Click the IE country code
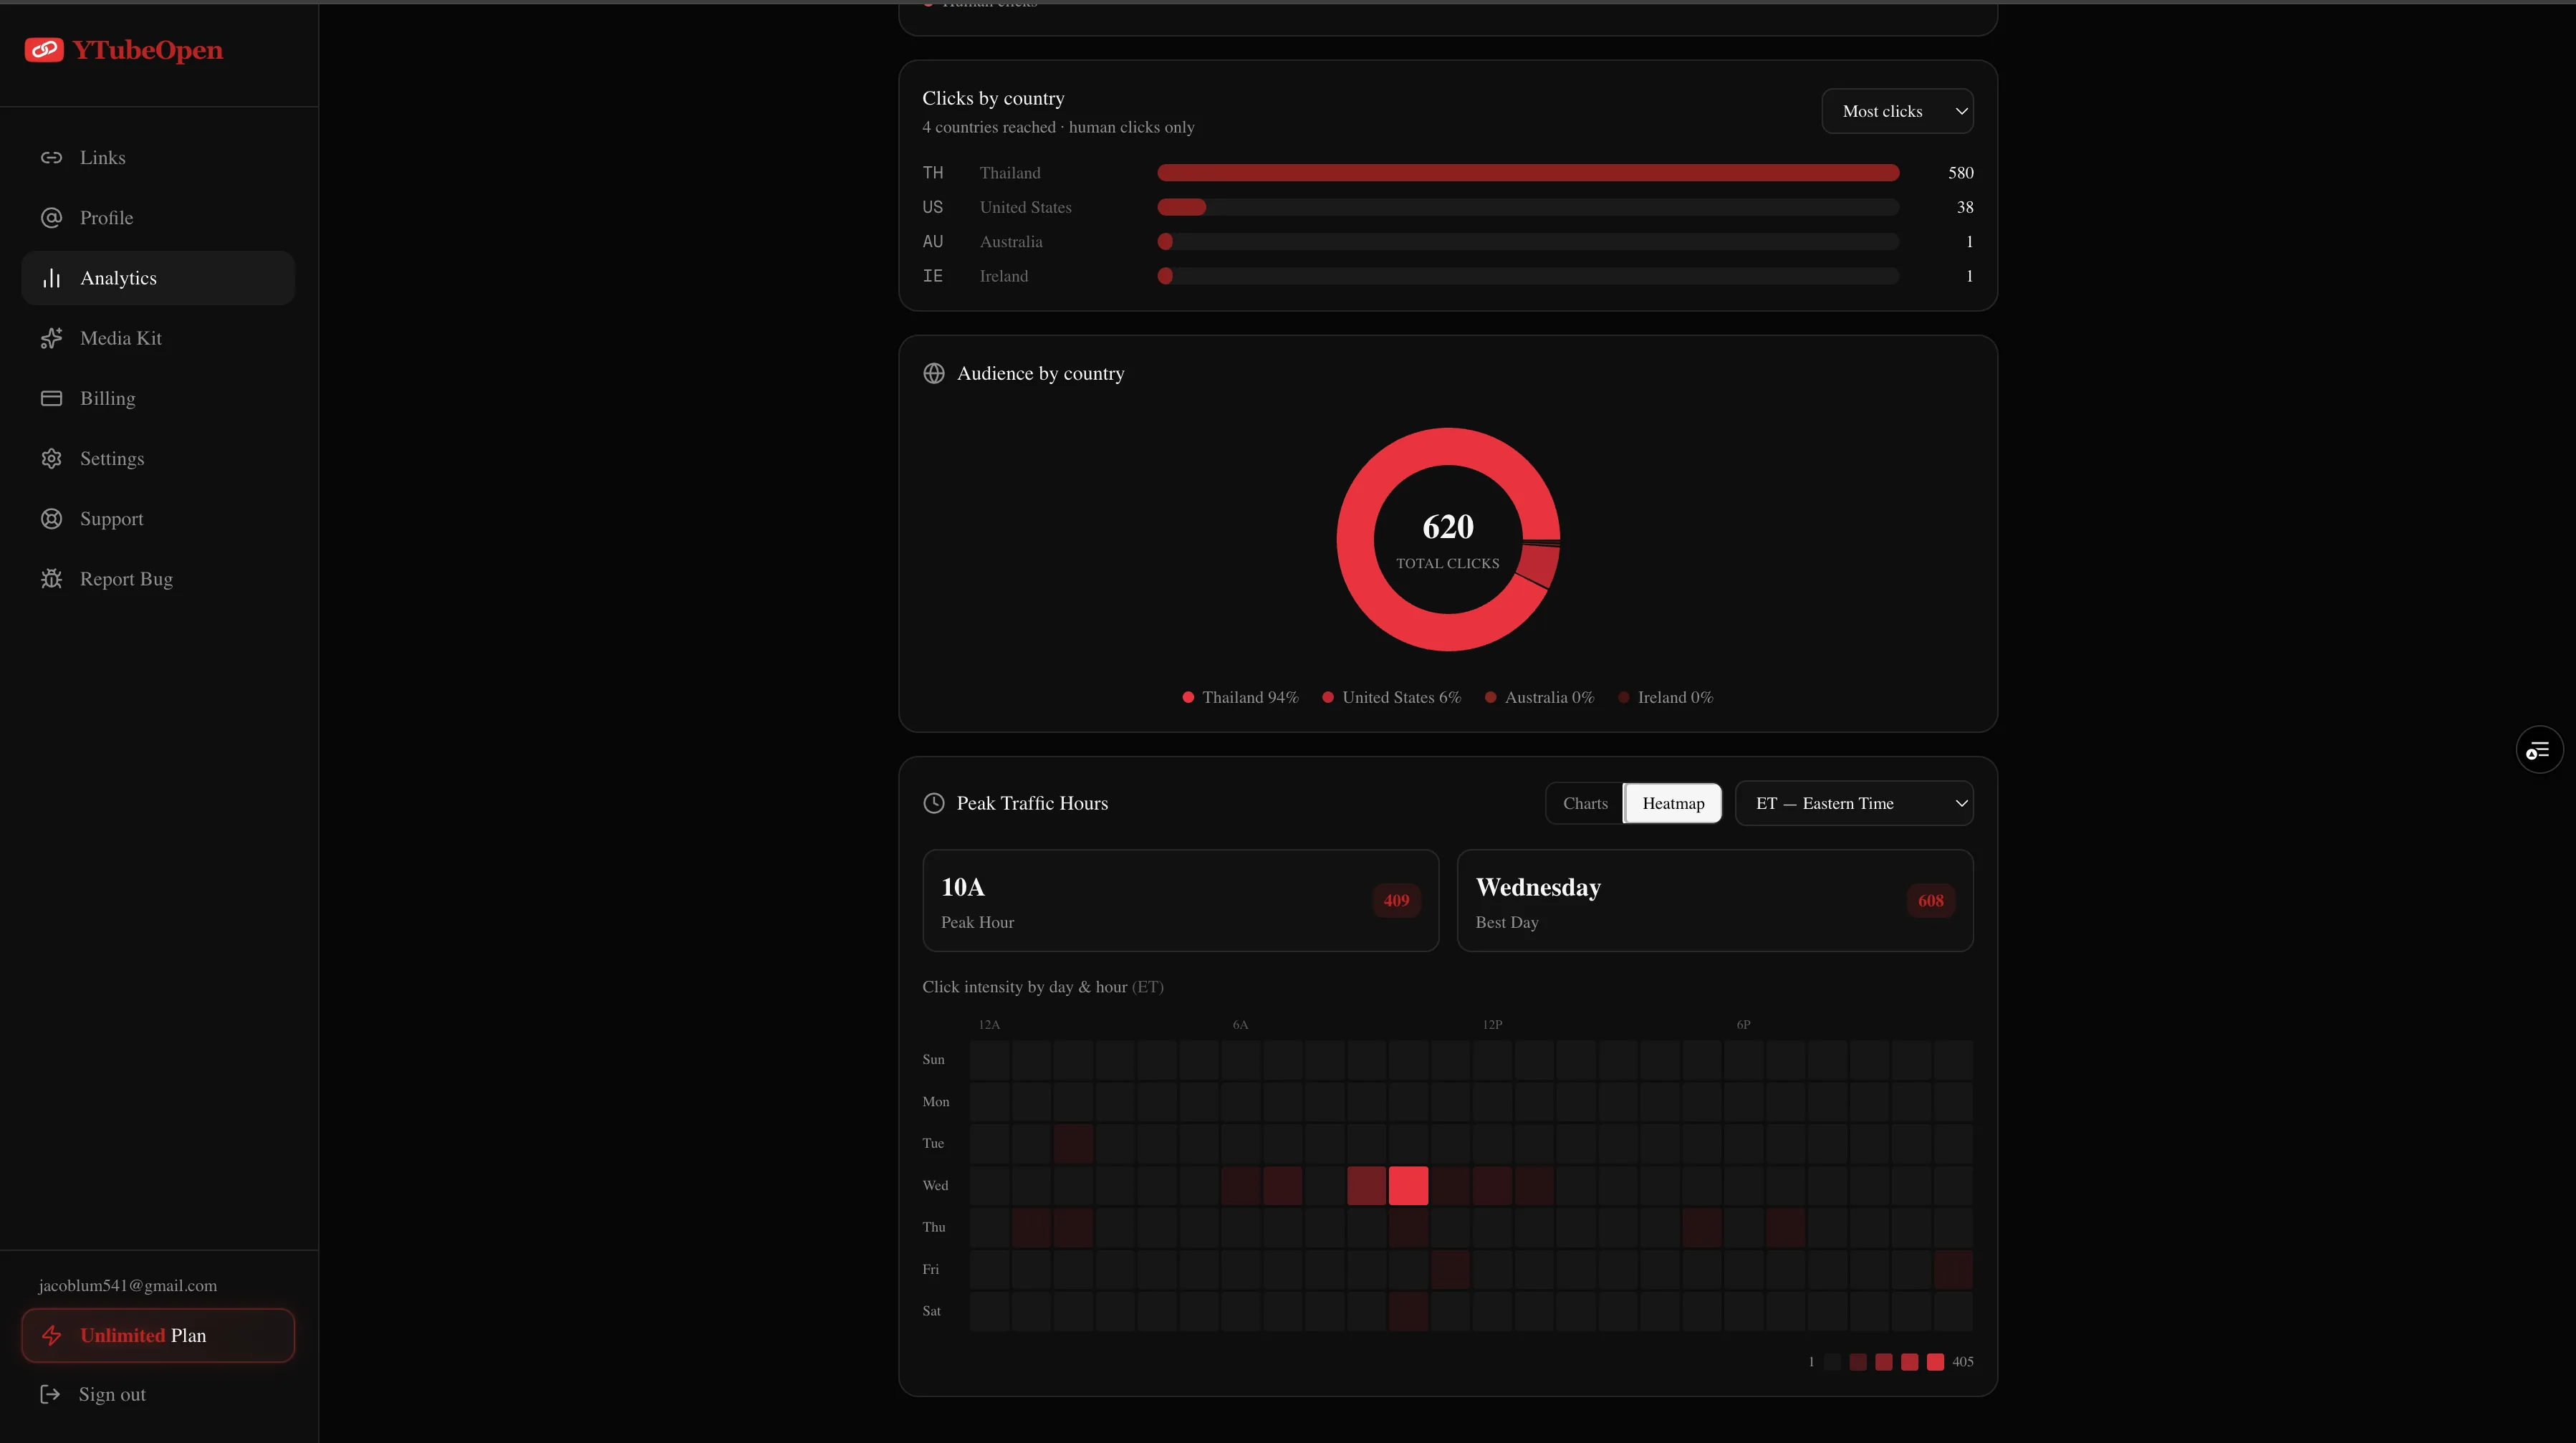The image size is (2576, 1443). point(933,276)
